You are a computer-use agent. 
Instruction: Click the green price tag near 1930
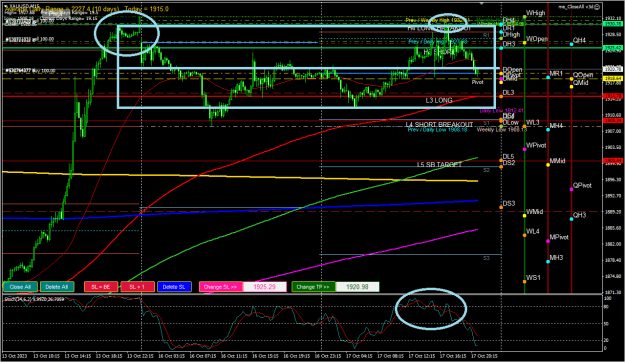coord(613,24)
